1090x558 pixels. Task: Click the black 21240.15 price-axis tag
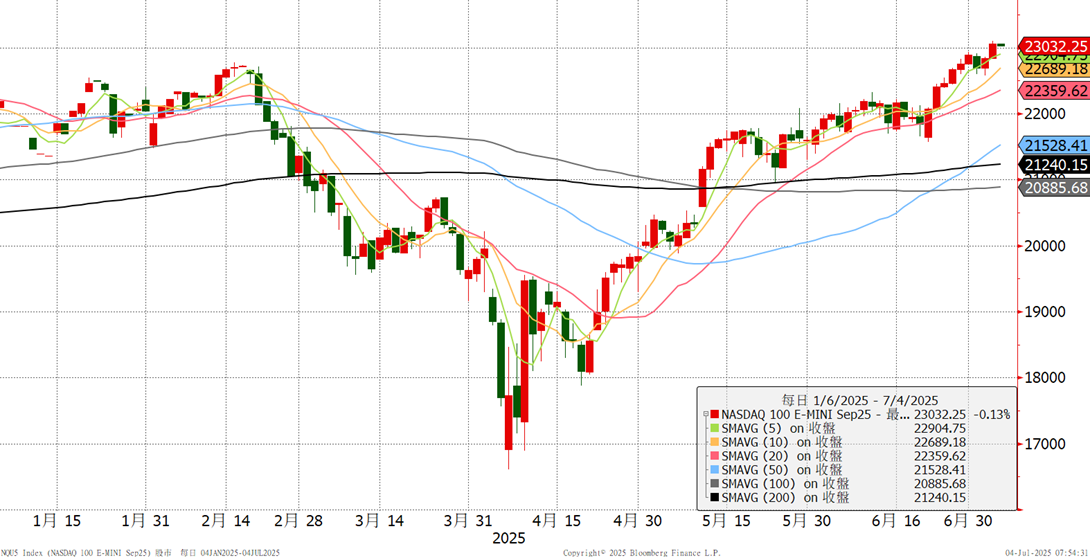click(1055, 165)
